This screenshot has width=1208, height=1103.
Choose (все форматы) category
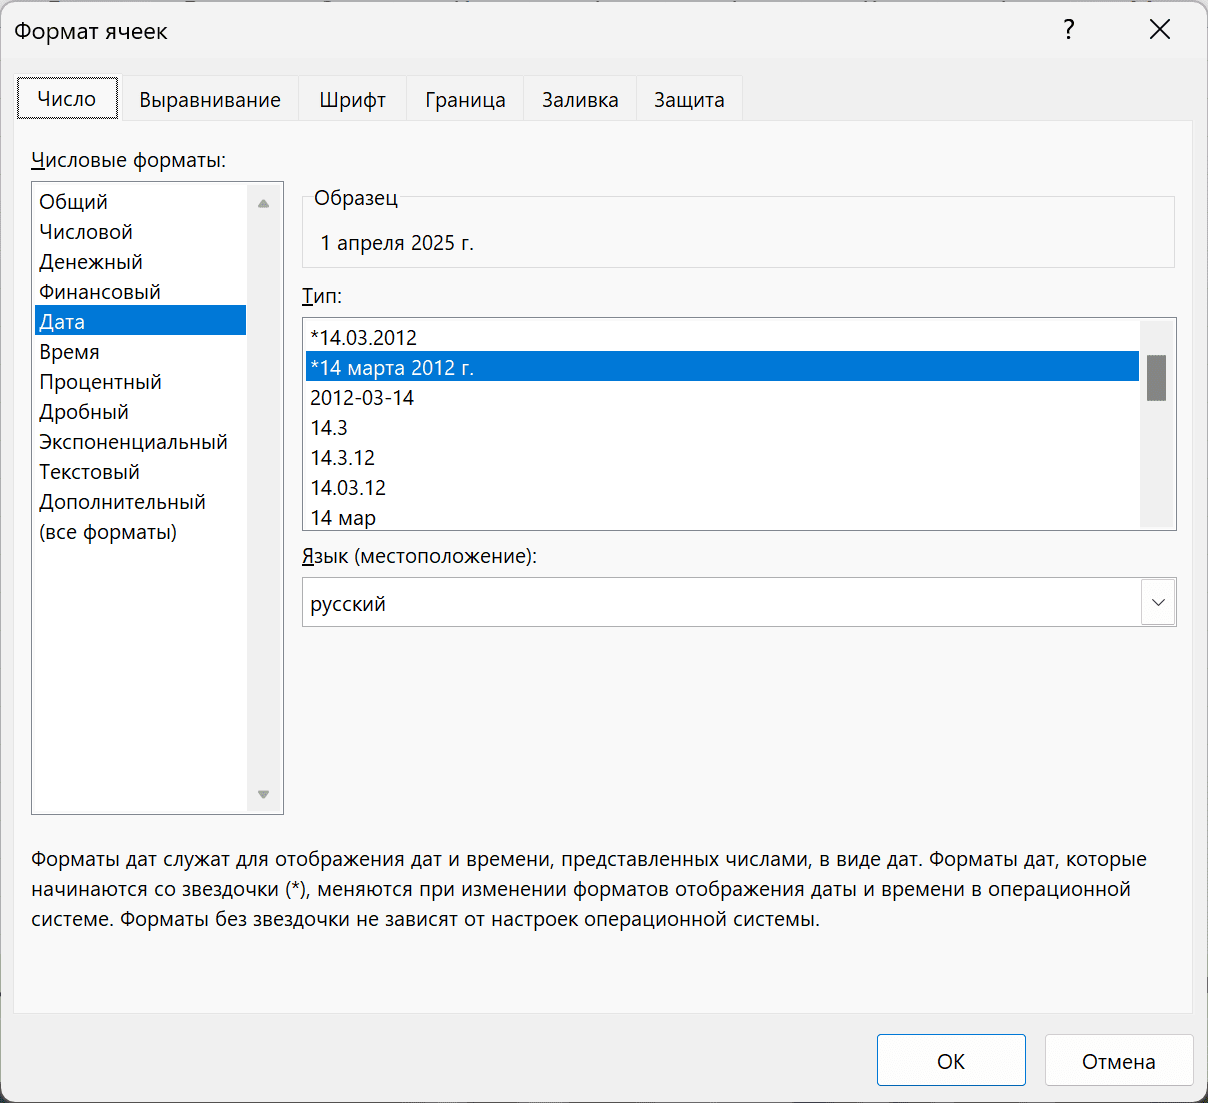[140, 531]
